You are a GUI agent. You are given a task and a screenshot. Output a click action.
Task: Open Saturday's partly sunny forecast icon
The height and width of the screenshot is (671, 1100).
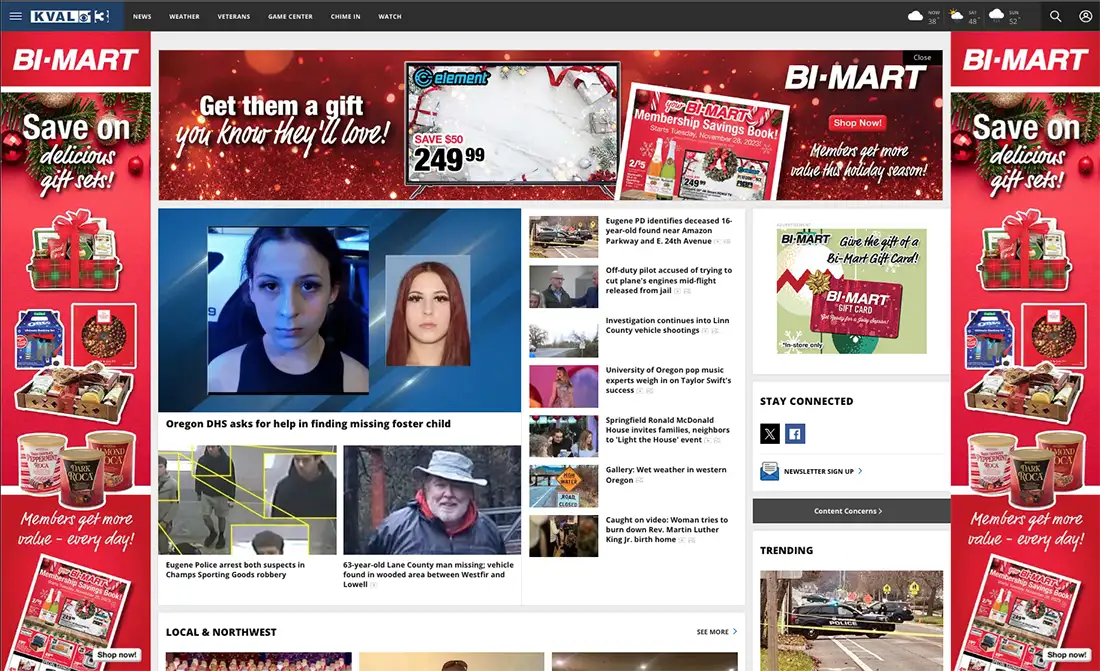pos(955,15)
